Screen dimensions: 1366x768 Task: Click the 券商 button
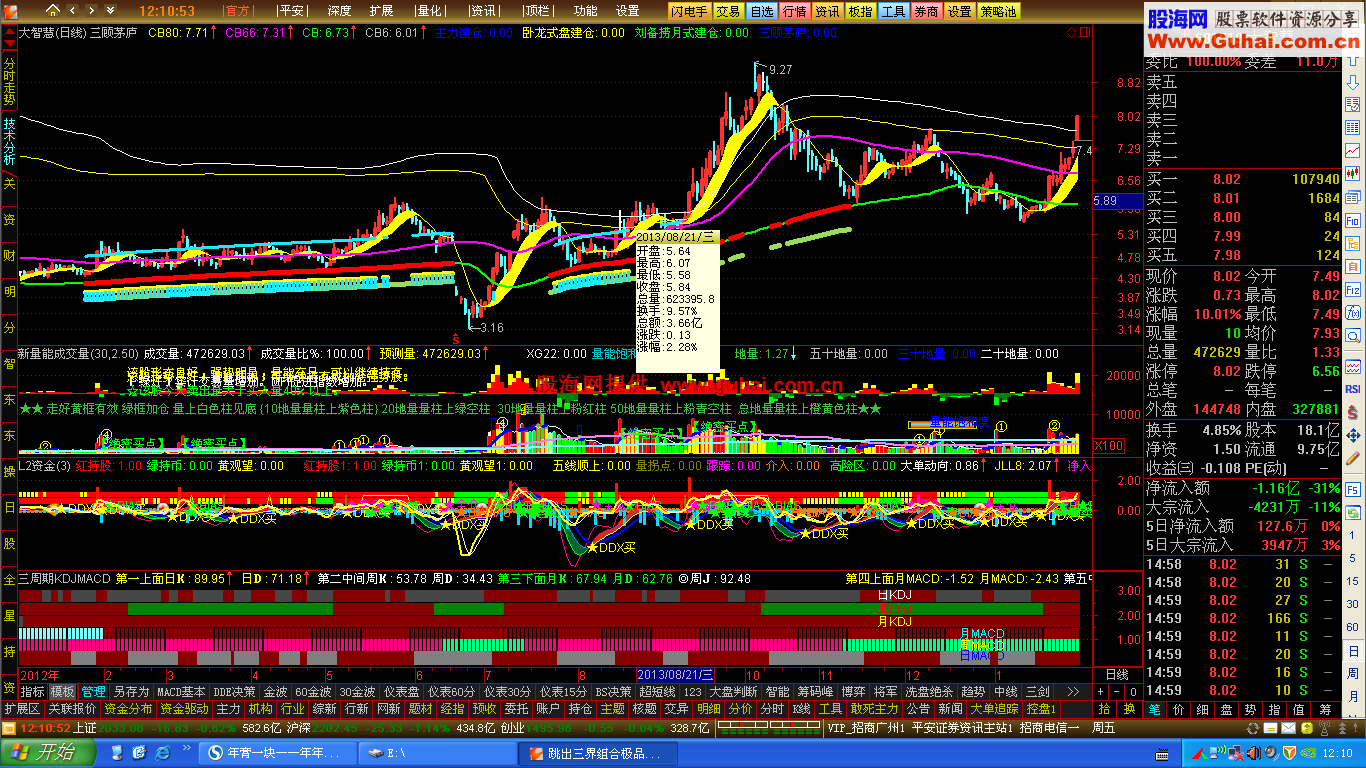926,11
